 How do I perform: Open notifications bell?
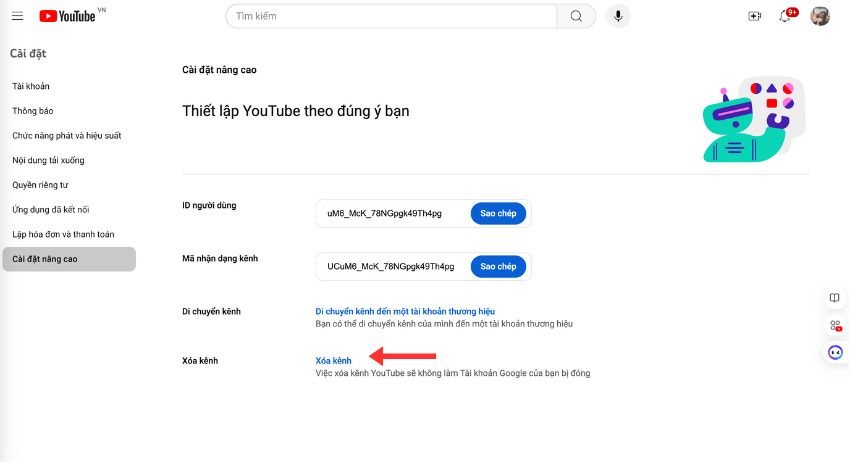[x=785, y=16]
